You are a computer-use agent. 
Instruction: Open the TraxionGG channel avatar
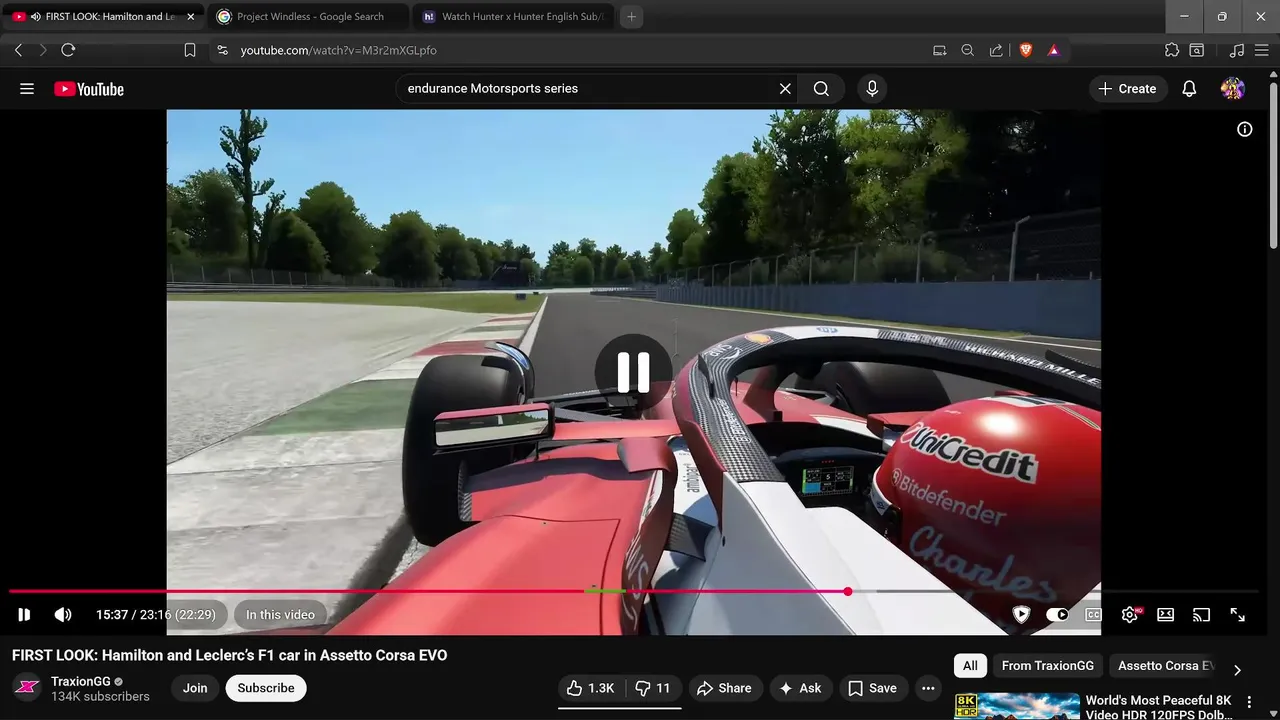point(27,688)
